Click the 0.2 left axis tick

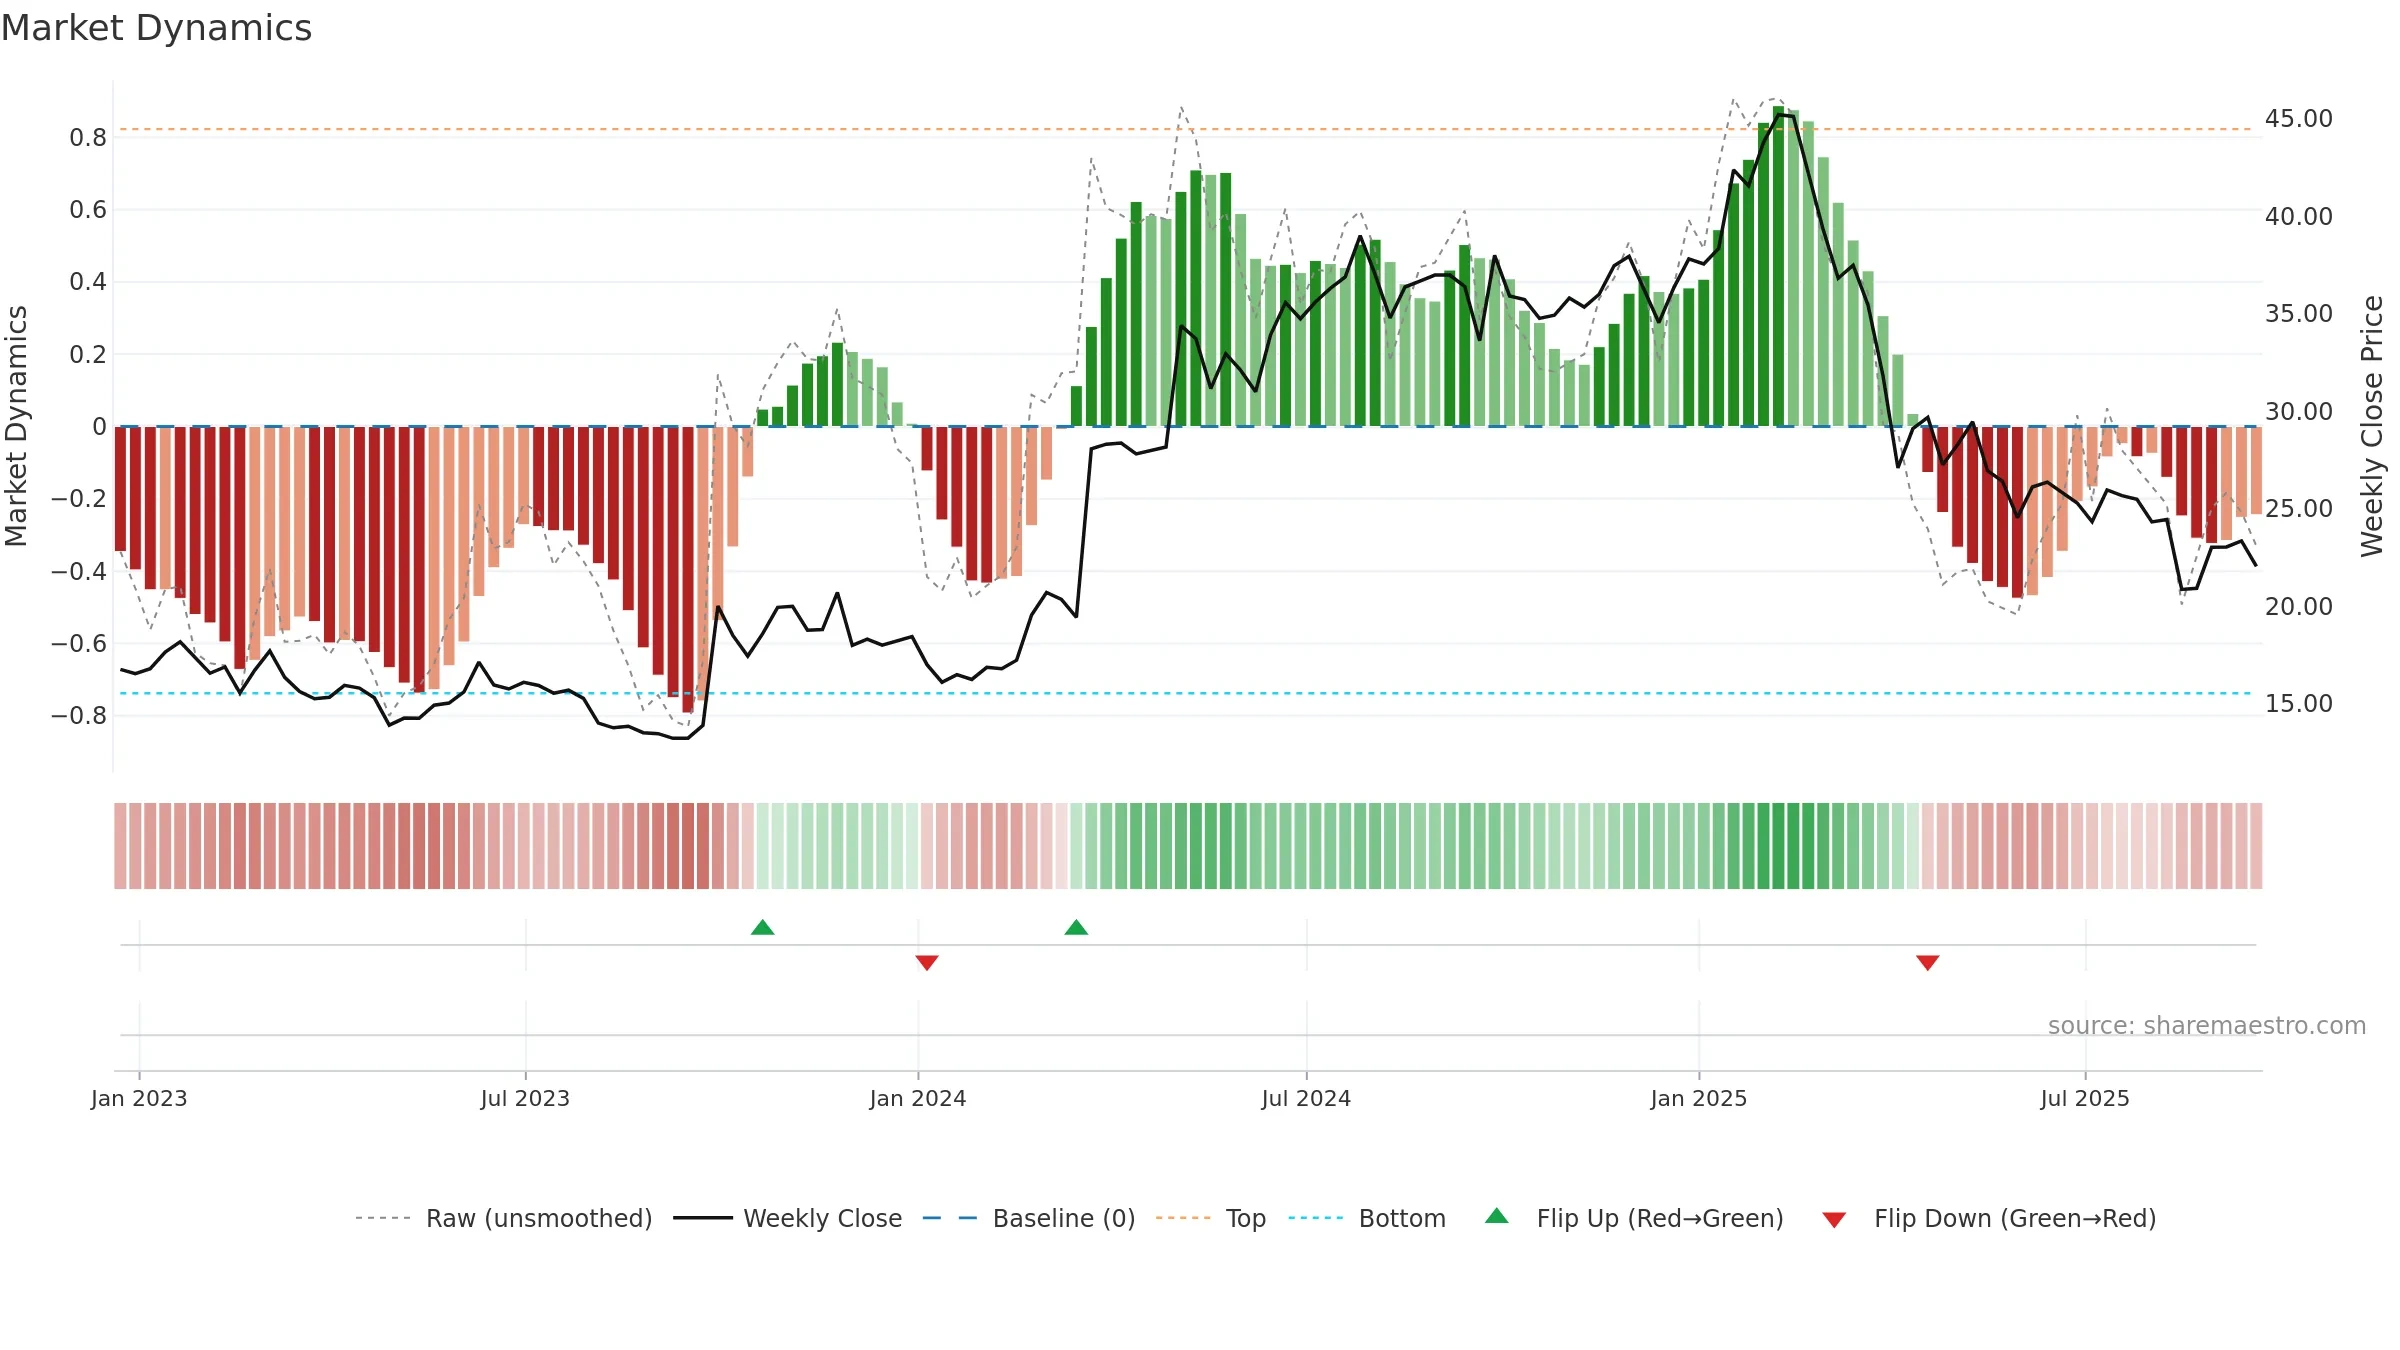(88, 354)
